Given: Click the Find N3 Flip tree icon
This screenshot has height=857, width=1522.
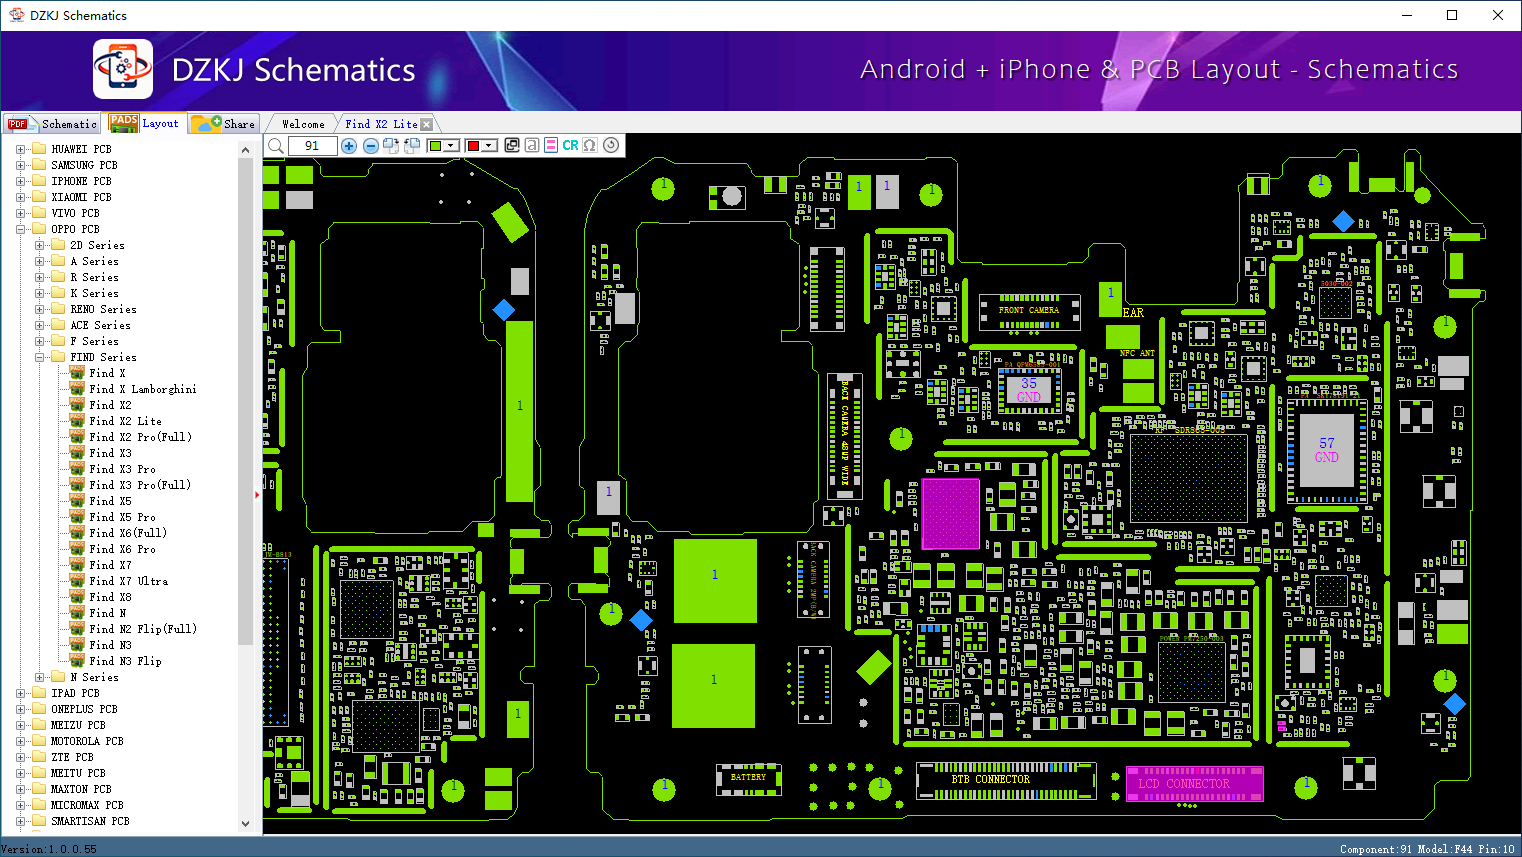Looking at the screenshot, I should [x=77, y=661].
